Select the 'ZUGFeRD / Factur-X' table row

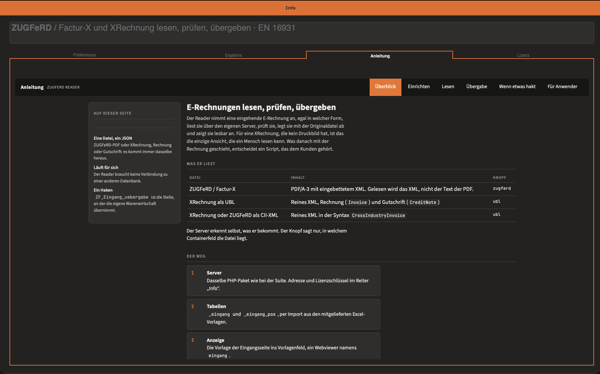click(x=351, y=189)
